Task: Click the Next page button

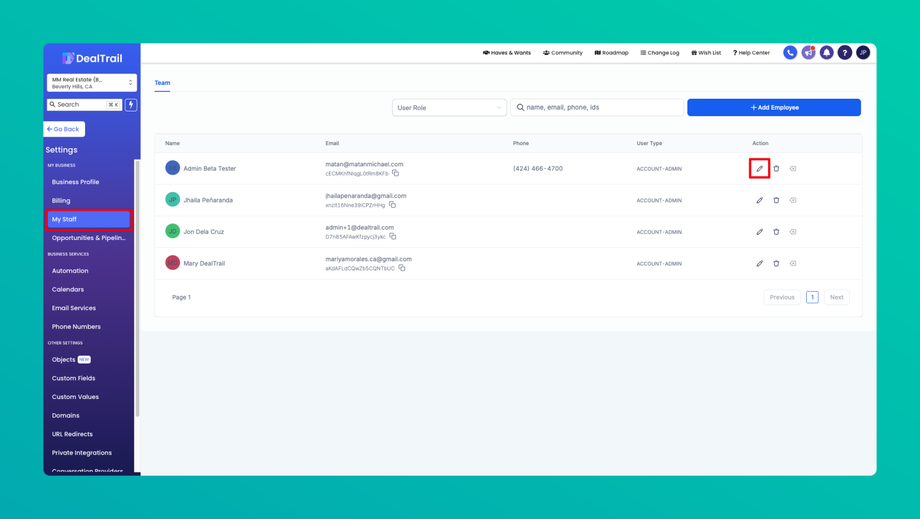Action: click(836, 297)
